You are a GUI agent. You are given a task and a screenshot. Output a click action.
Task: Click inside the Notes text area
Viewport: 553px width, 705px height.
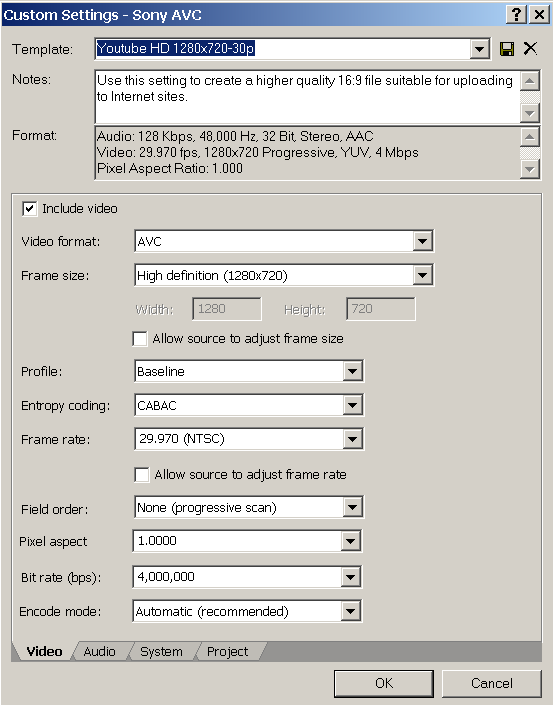(307, 97)
